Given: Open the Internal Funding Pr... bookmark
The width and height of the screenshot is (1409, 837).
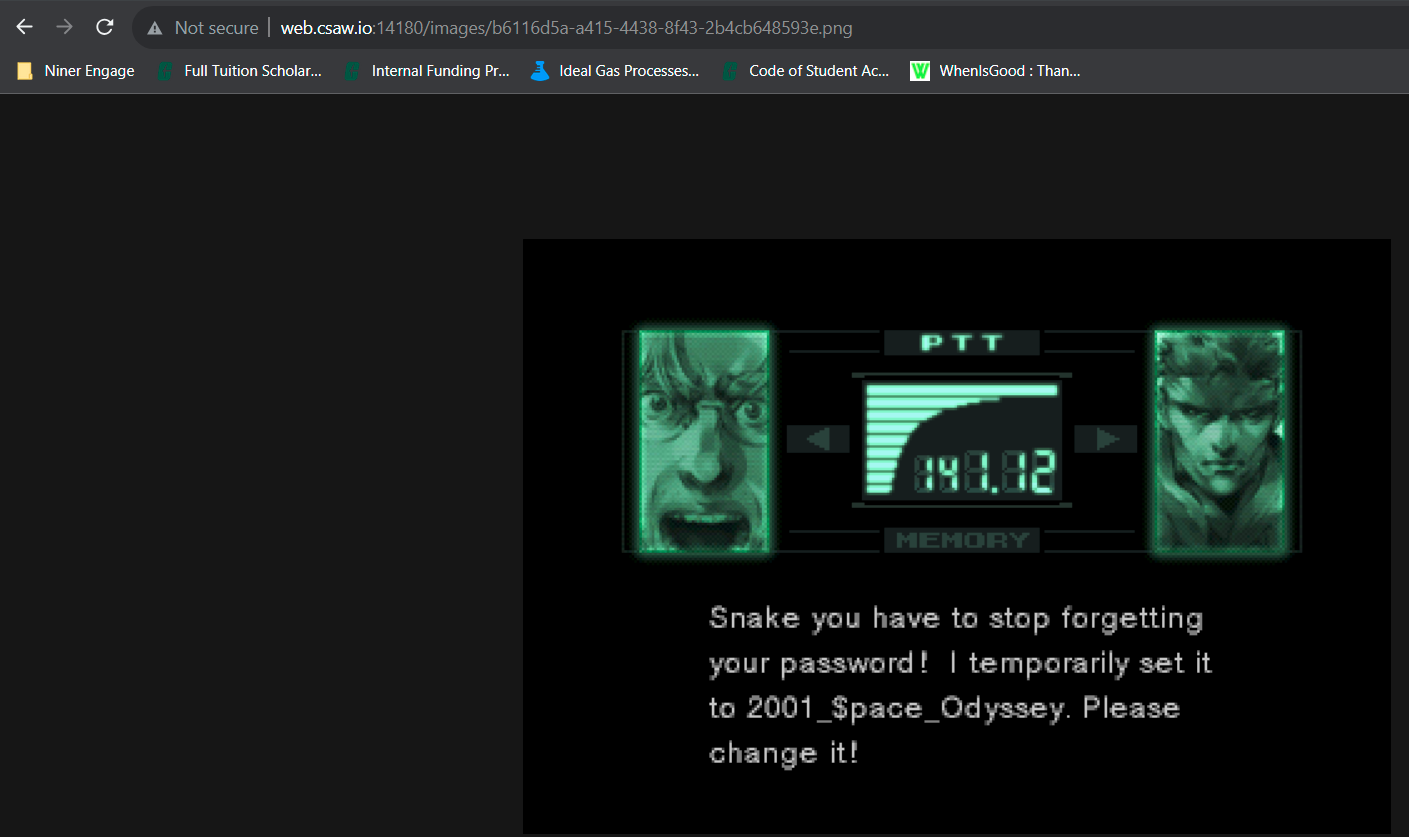Looking at the screenshot, I should (x=426, y=71).
